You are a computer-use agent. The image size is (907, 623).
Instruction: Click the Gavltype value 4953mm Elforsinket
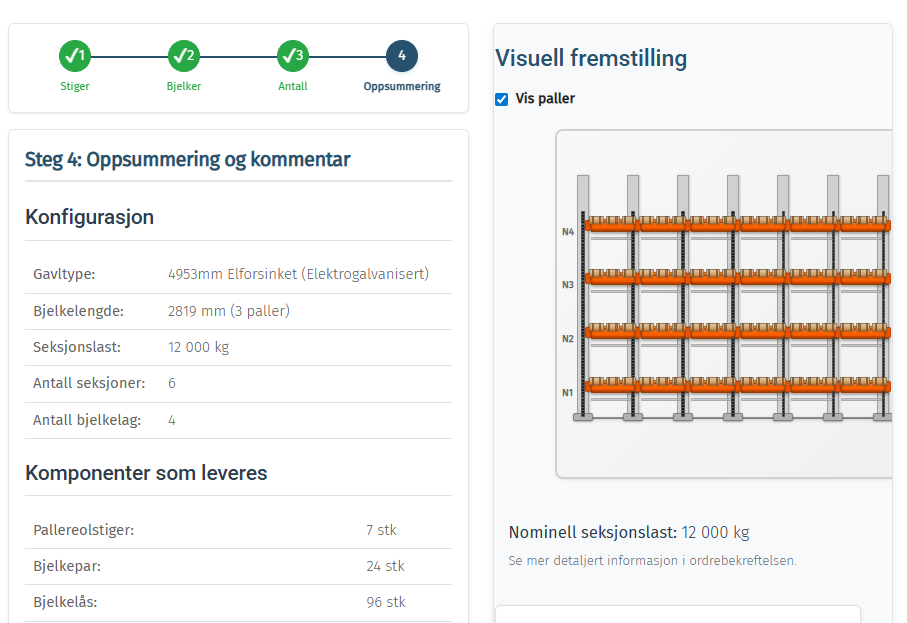(x=298, y=274)
